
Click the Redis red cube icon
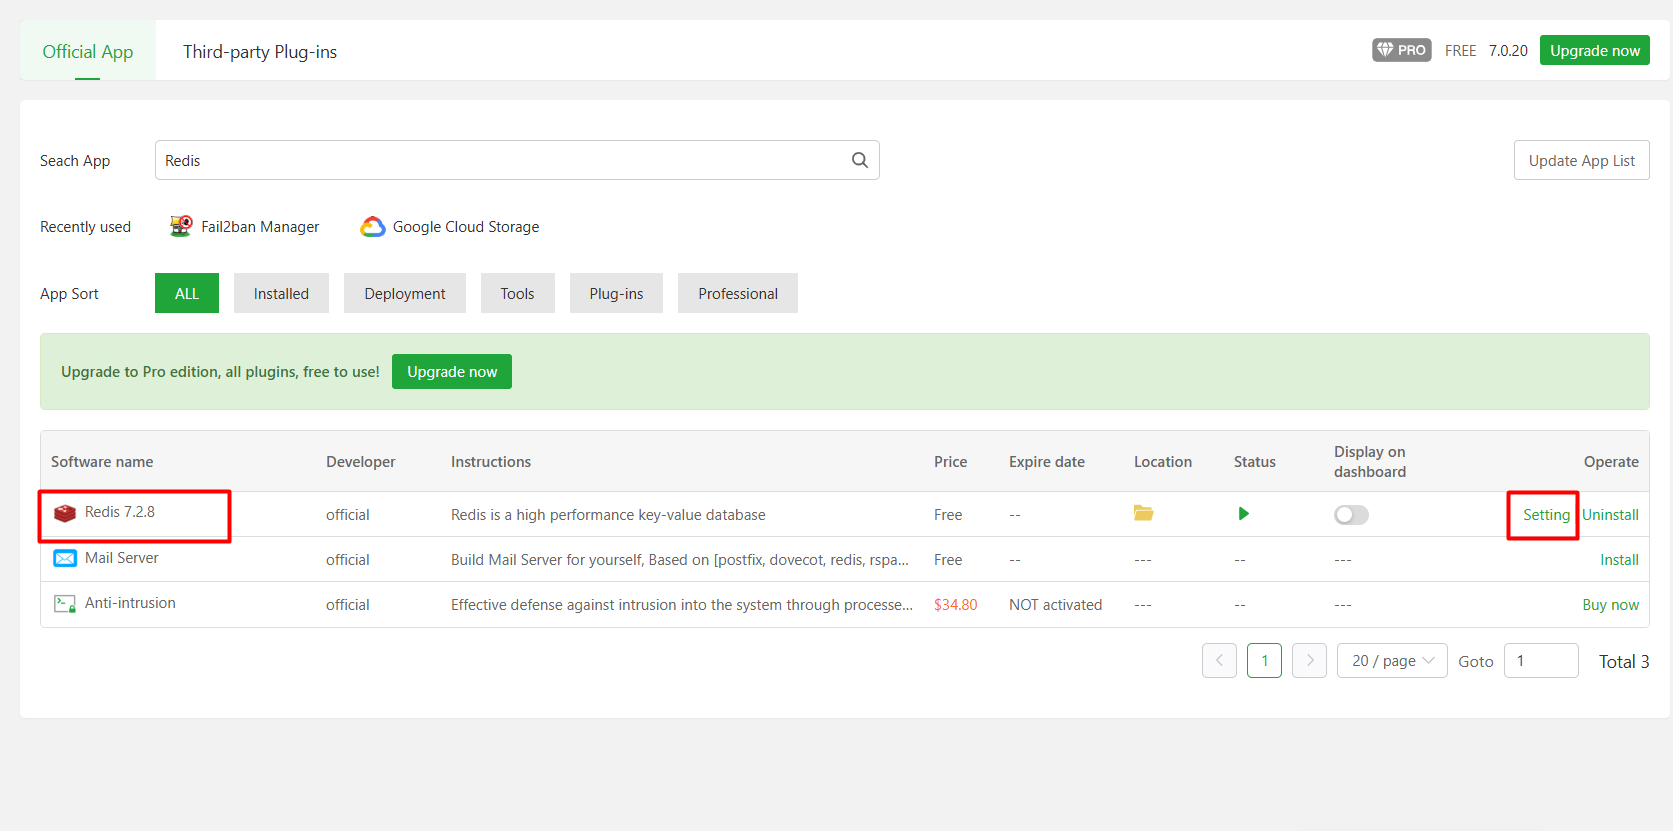(x=65, y=513)
